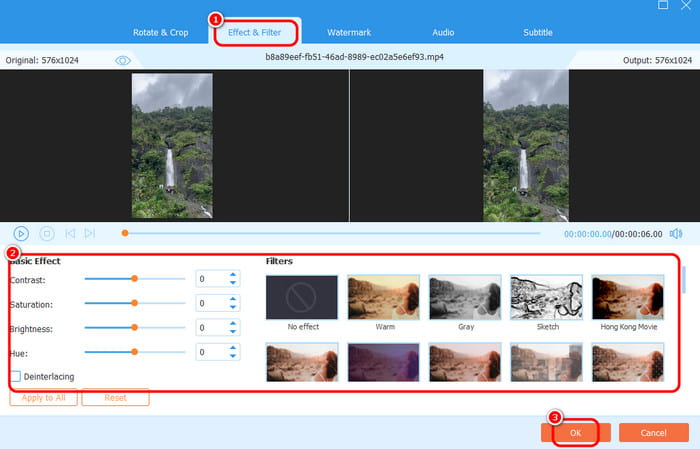The image size is (700, 449).
Task: Click the original video preview
Action: (x=172, y=146)
